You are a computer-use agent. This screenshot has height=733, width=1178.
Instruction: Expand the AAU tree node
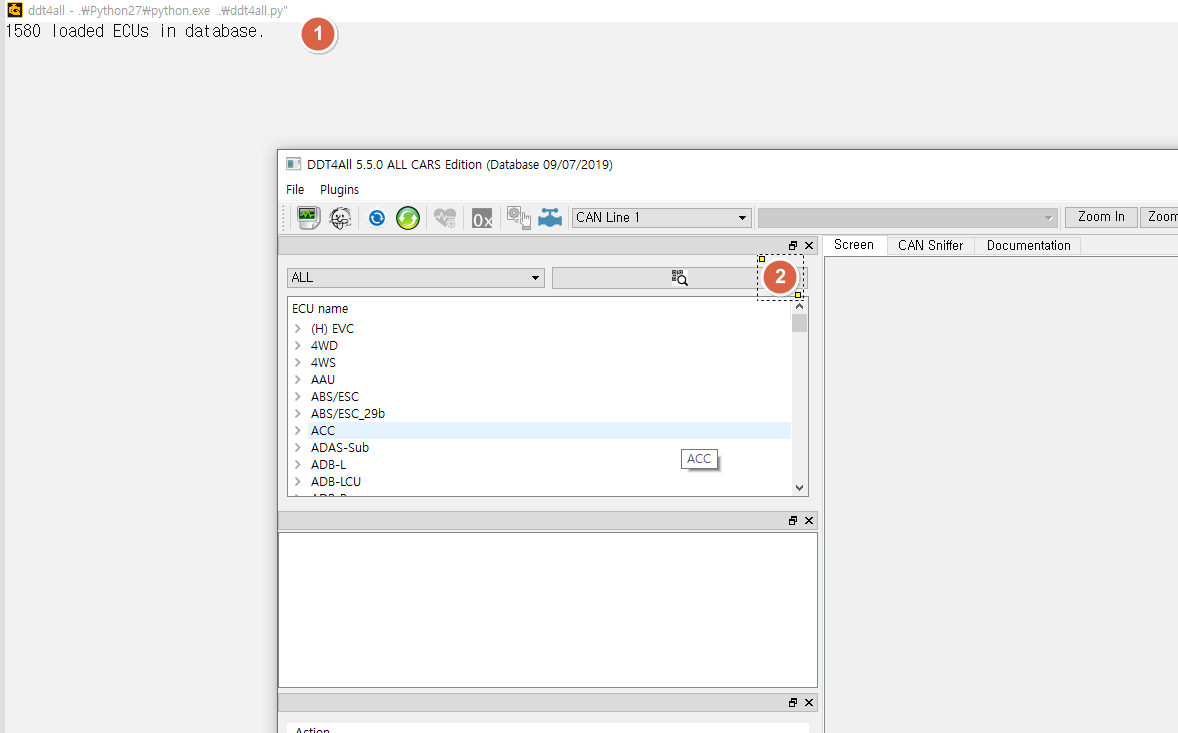pyautogui.click(x=298, y=379)
